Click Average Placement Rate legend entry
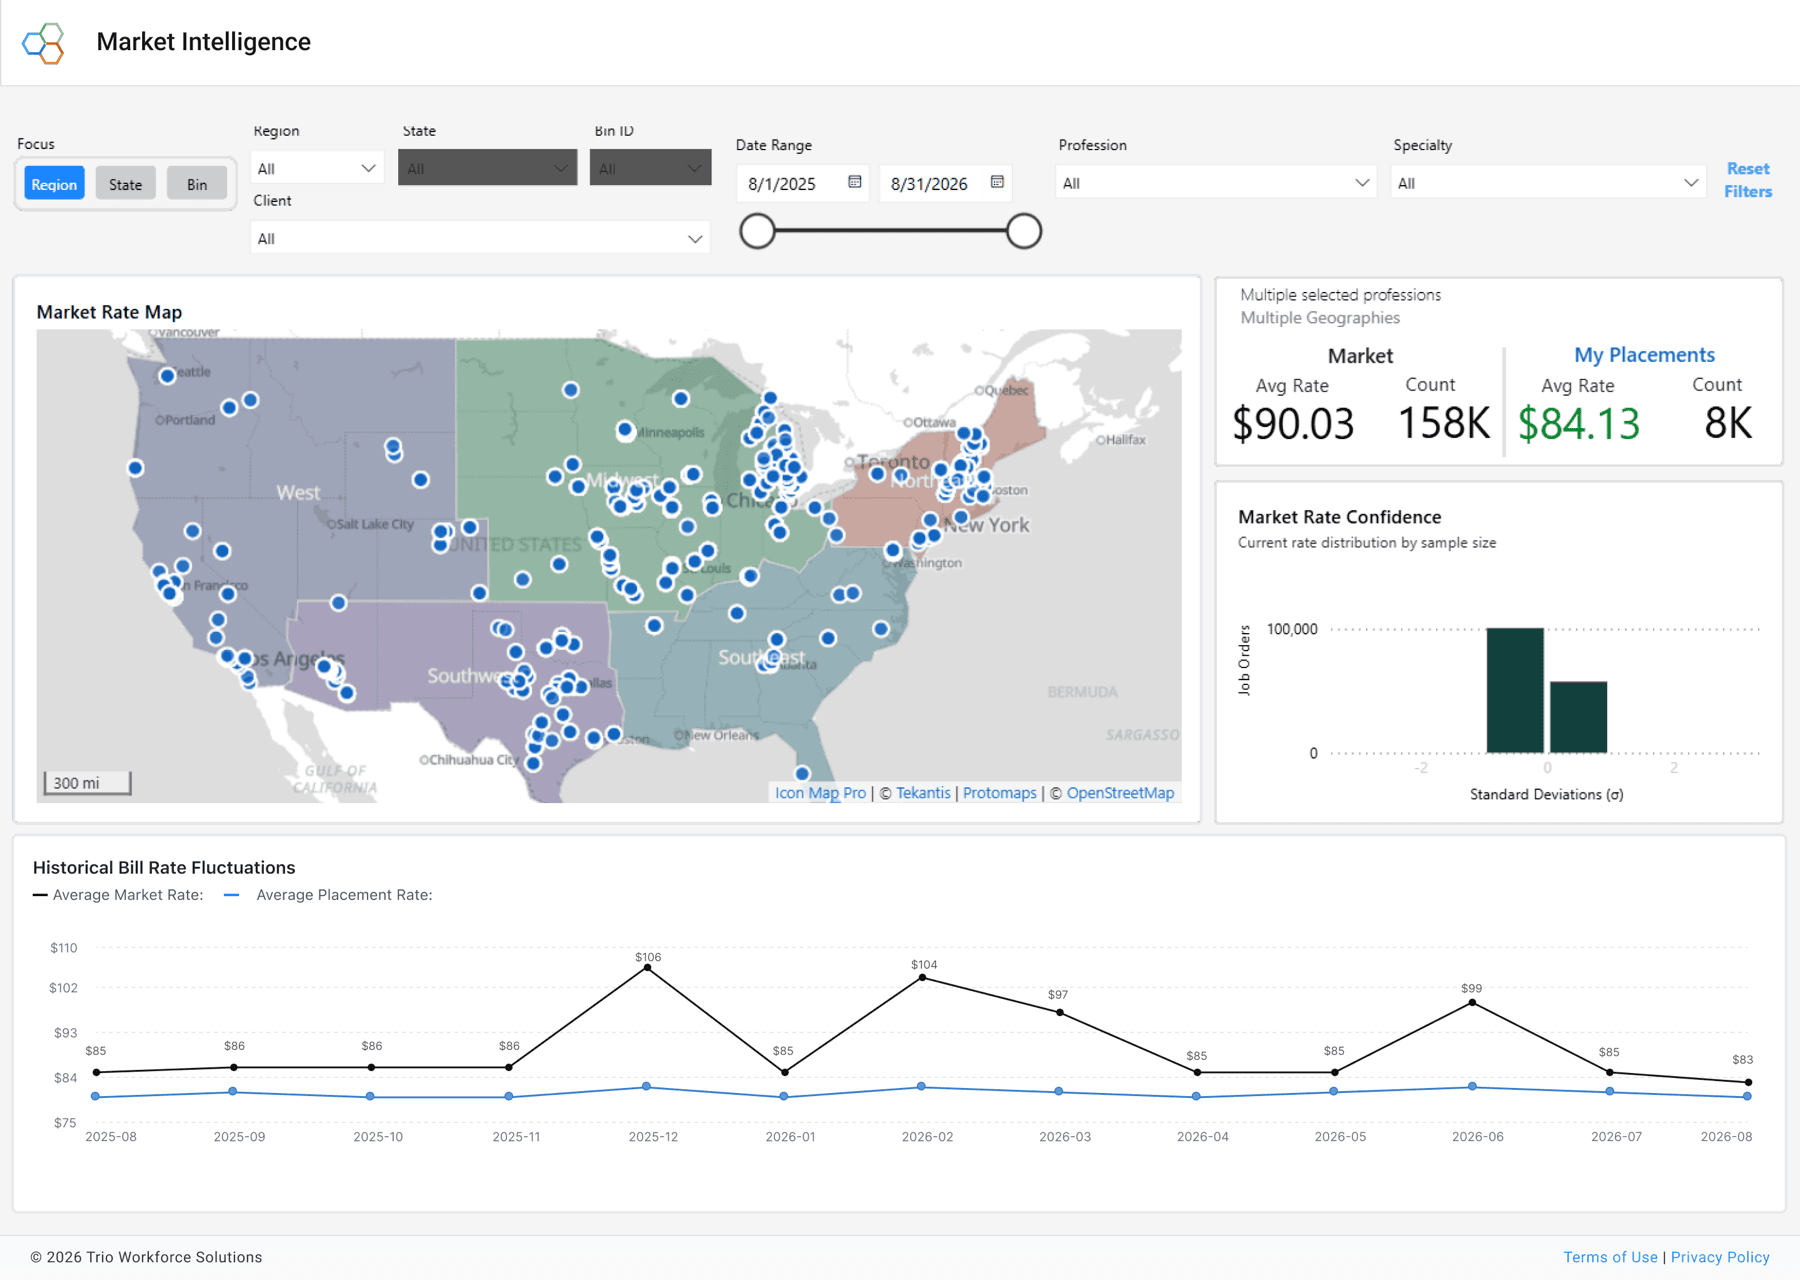Viewport: 1800px width, 1280px height. click(x=328, y=895)
